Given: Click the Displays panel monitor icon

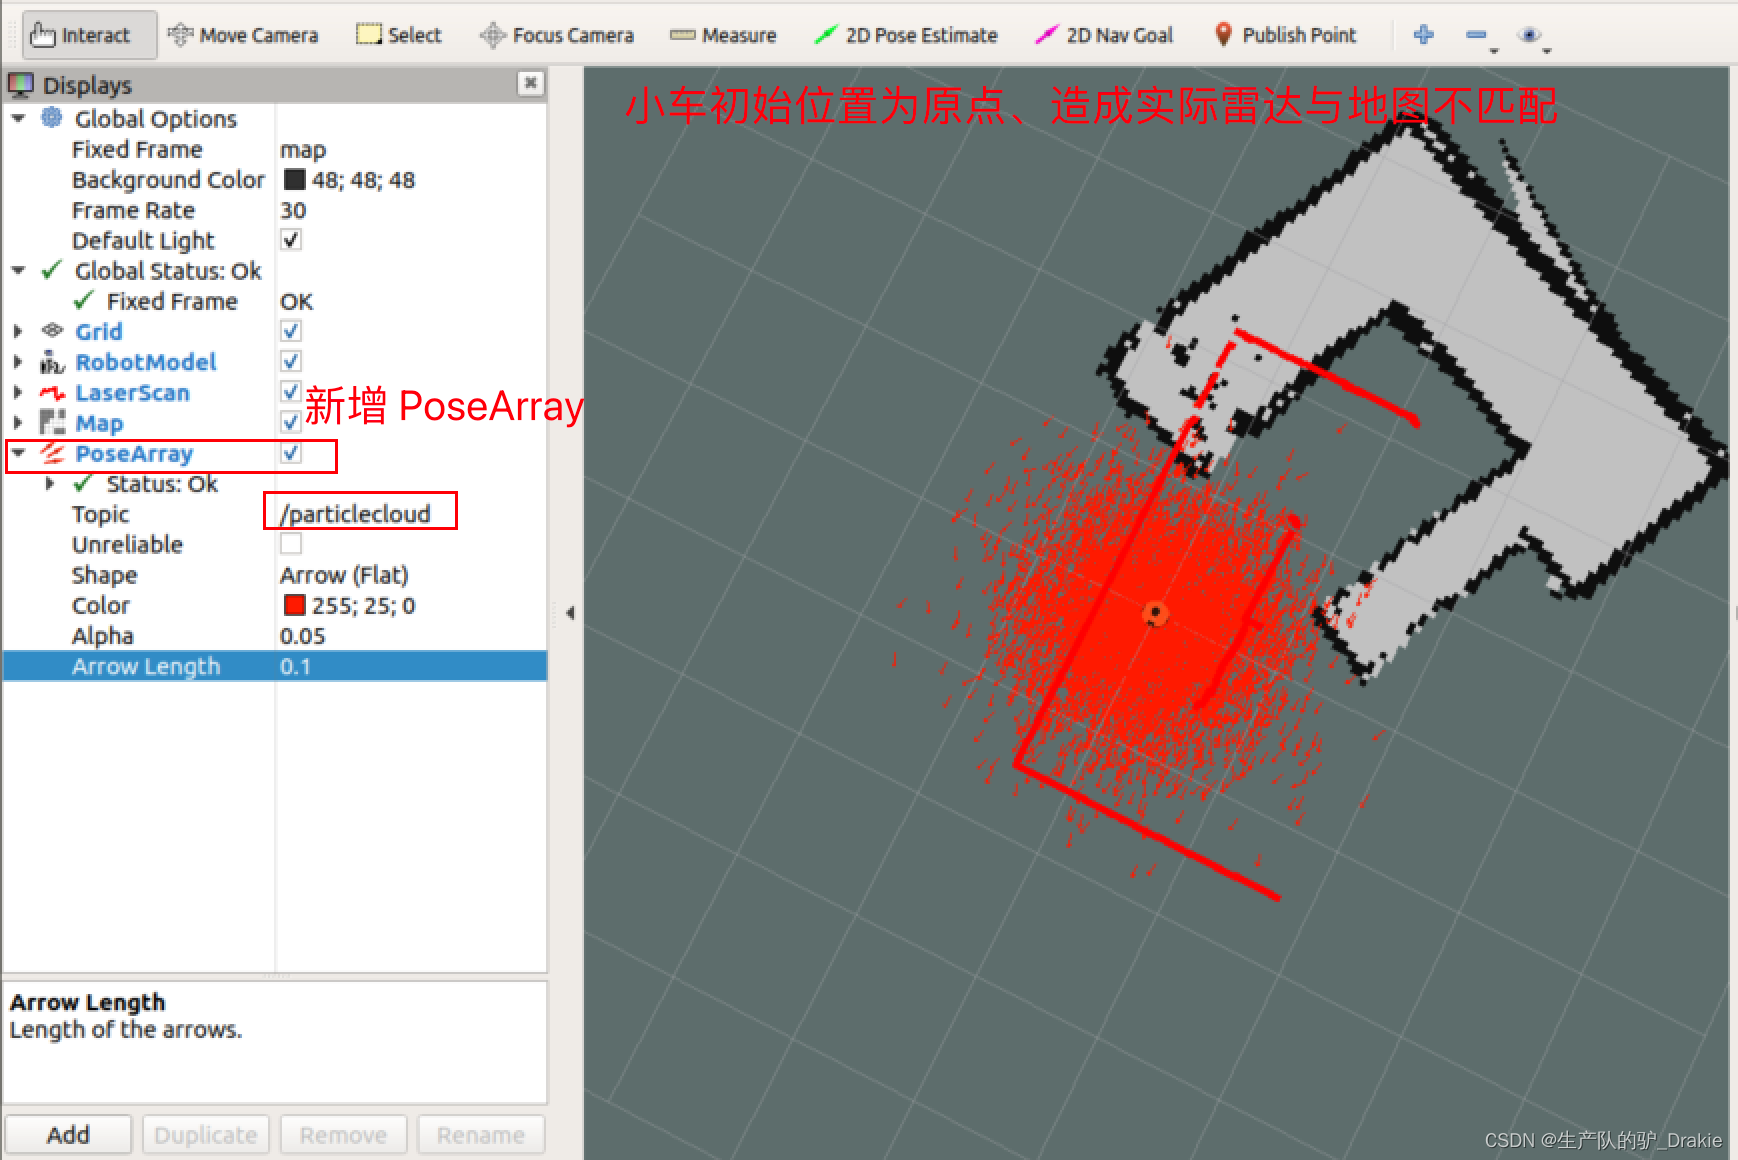Looking at the screenshot, I should tap(21, 85).
